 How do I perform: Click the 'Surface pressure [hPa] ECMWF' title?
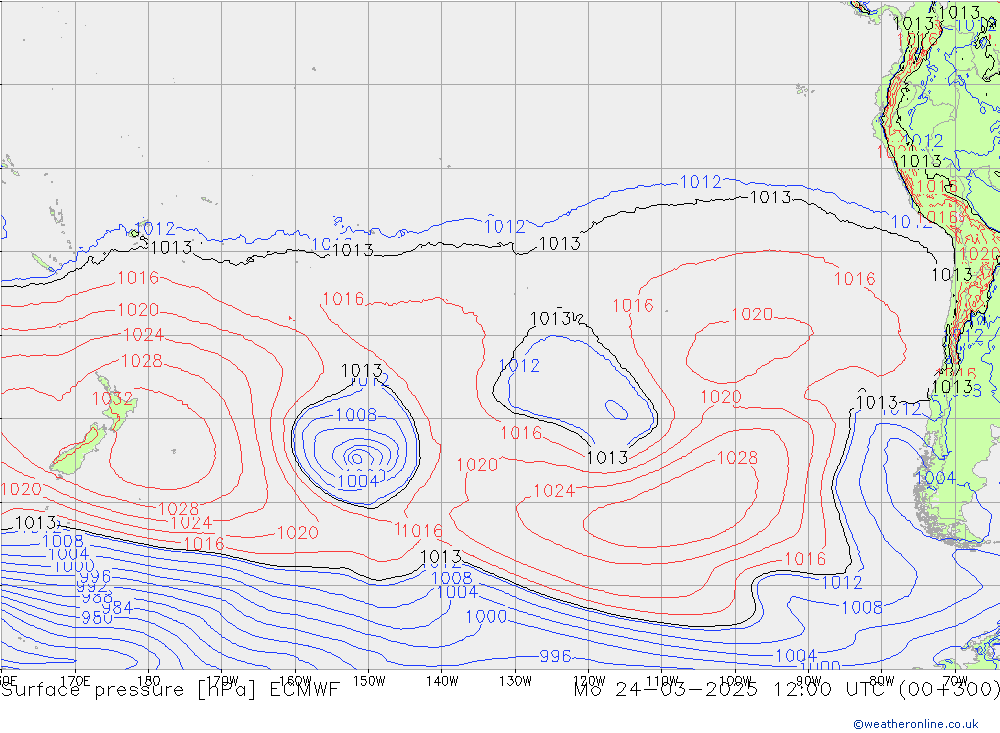pyautogui.click(x=170, y=690)
